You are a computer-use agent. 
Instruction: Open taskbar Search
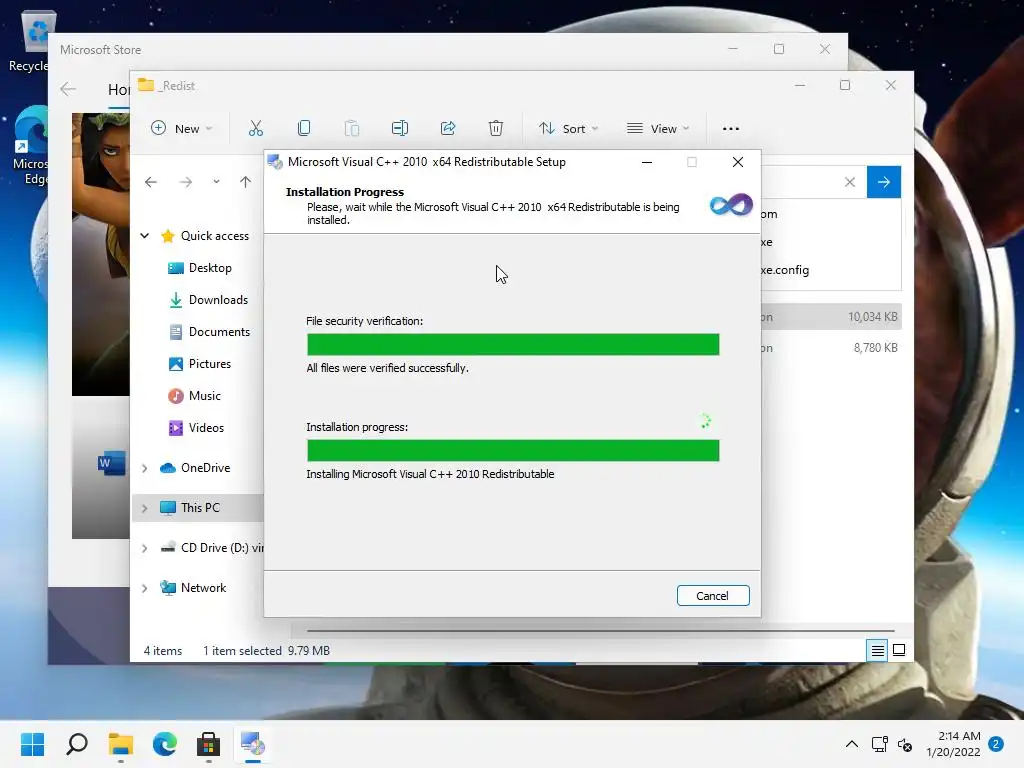[77, 744]
